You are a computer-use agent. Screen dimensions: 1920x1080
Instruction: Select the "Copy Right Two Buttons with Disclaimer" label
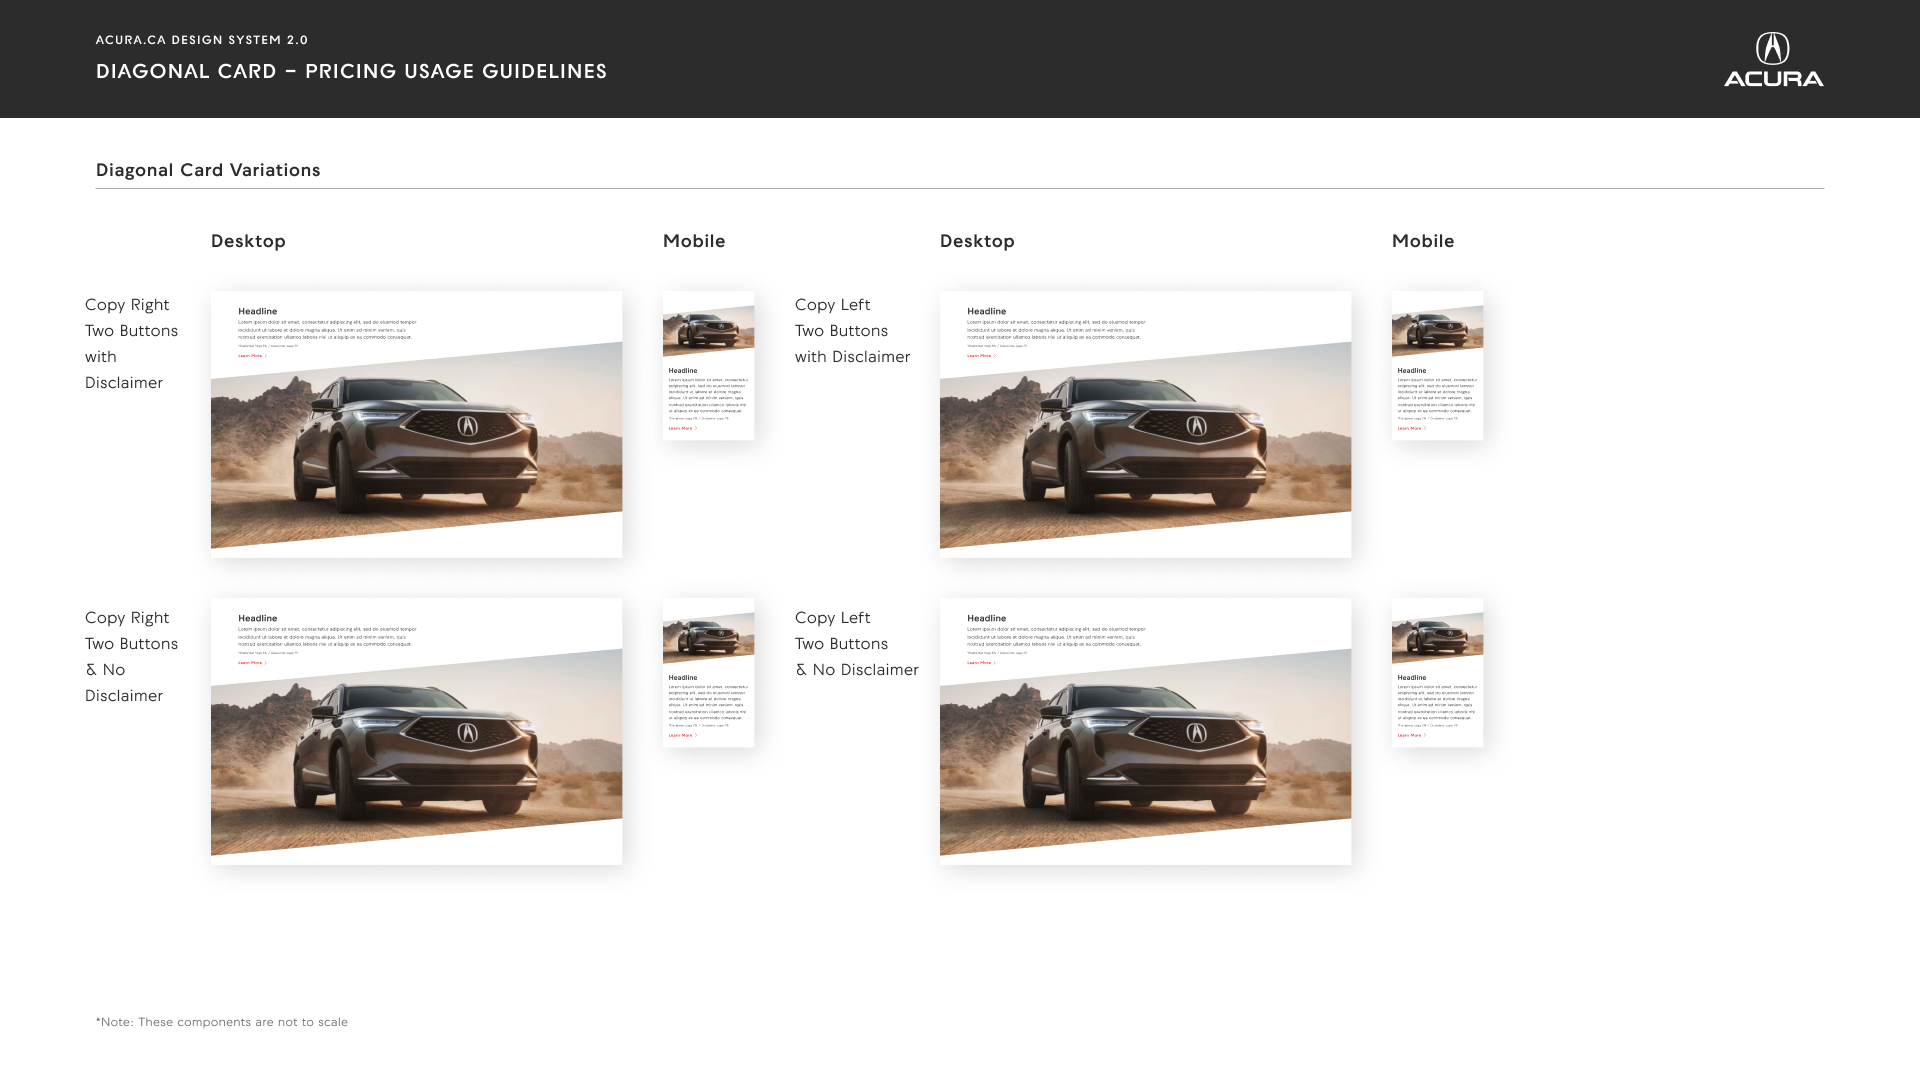(x=131, y=344)
